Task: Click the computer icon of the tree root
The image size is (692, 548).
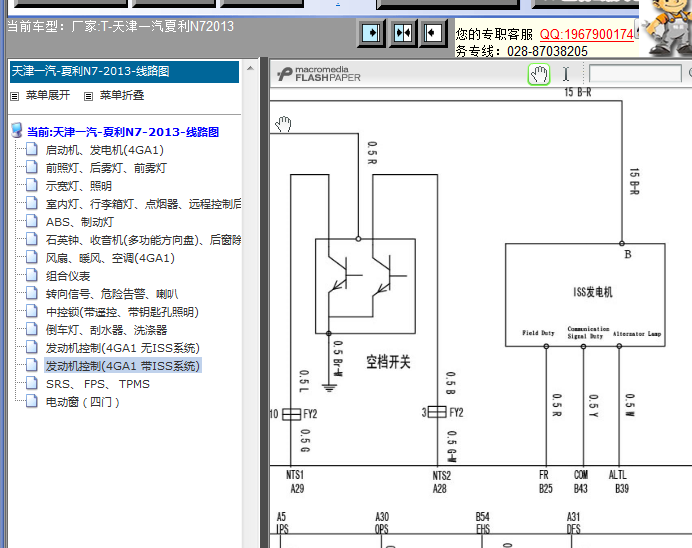Action: click(17, 130)
